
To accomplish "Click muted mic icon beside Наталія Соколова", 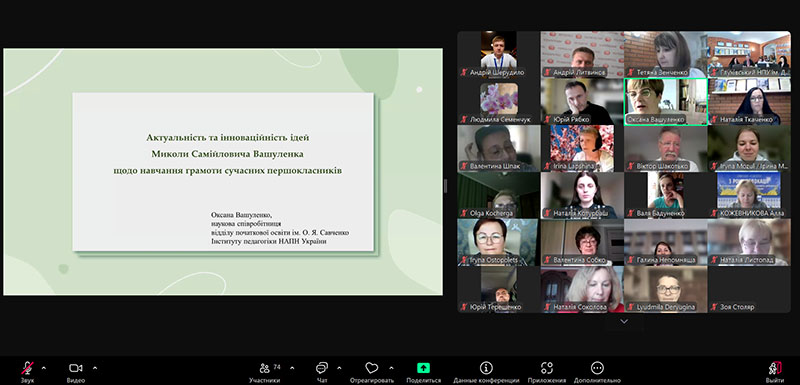I will click(547, 307).
